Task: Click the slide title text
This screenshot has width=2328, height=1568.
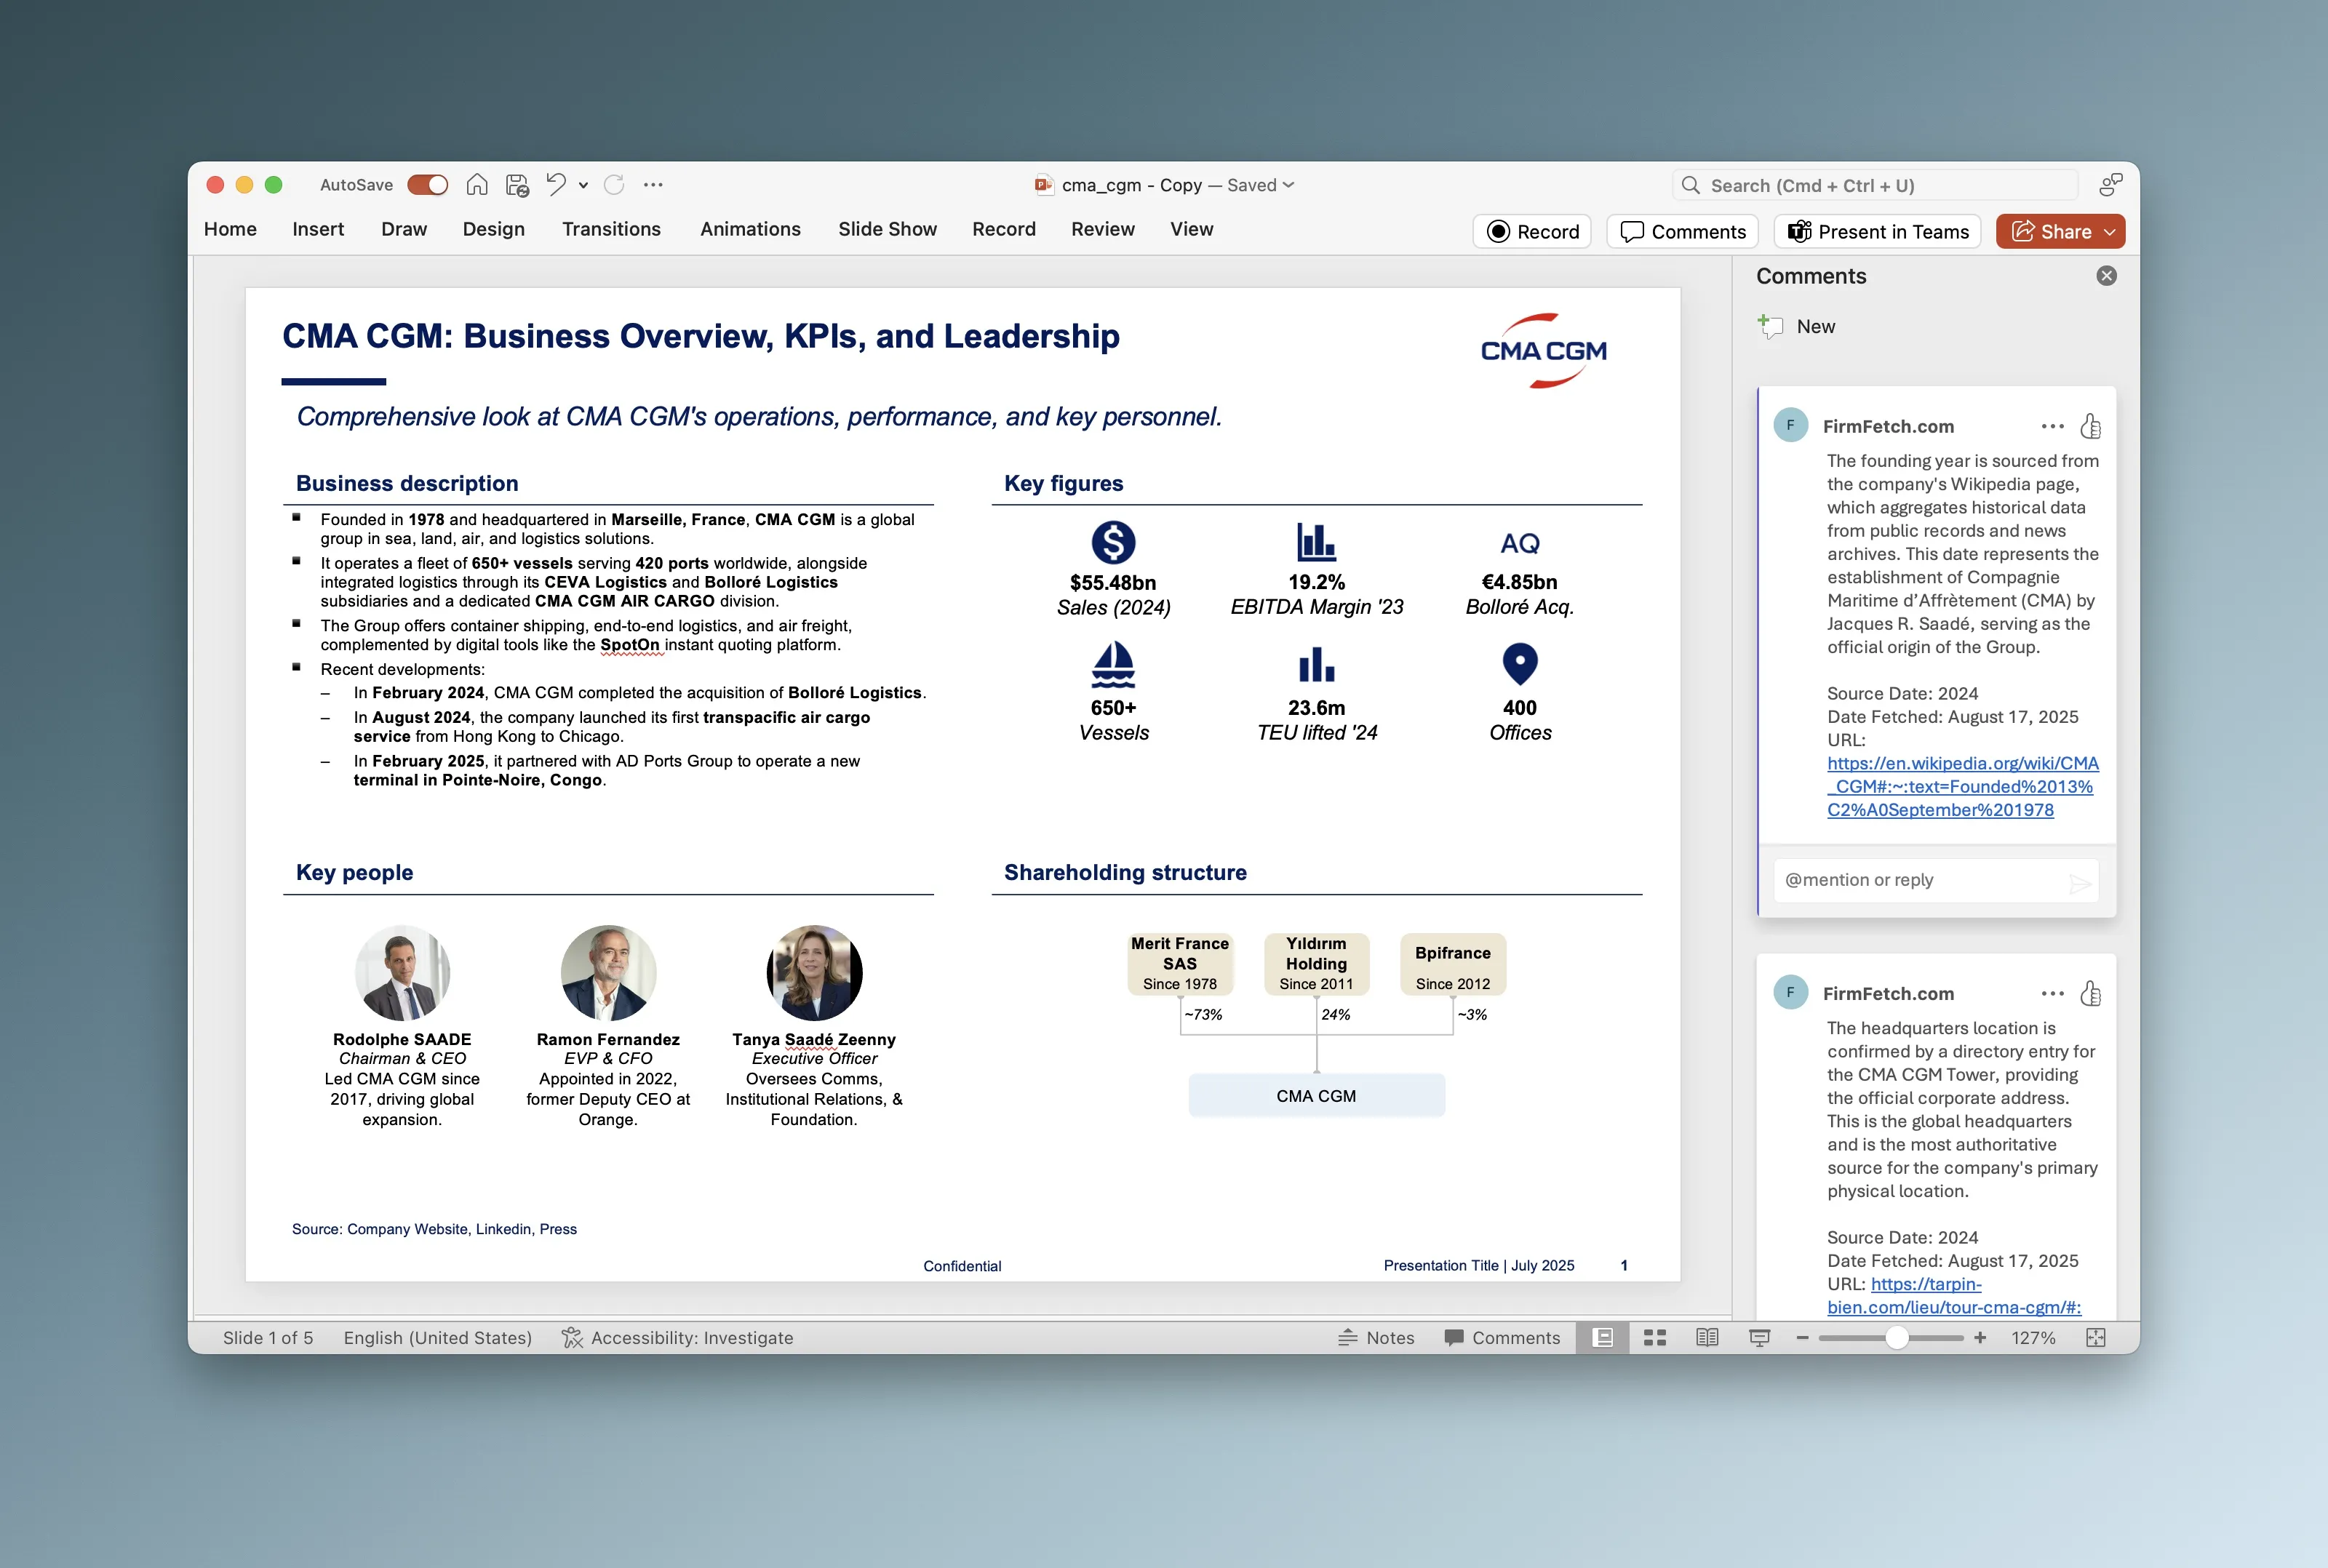Action: [x=701, y=337]
